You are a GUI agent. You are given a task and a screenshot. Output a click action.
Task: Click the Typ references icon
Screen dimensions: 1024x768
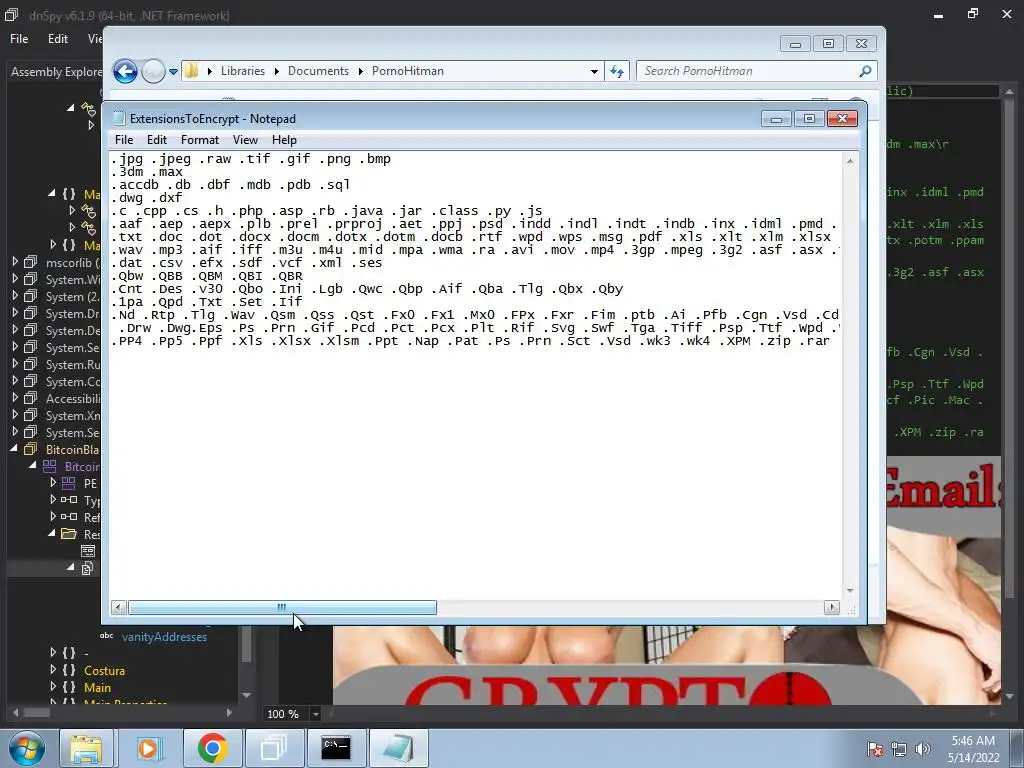point(69,500)
